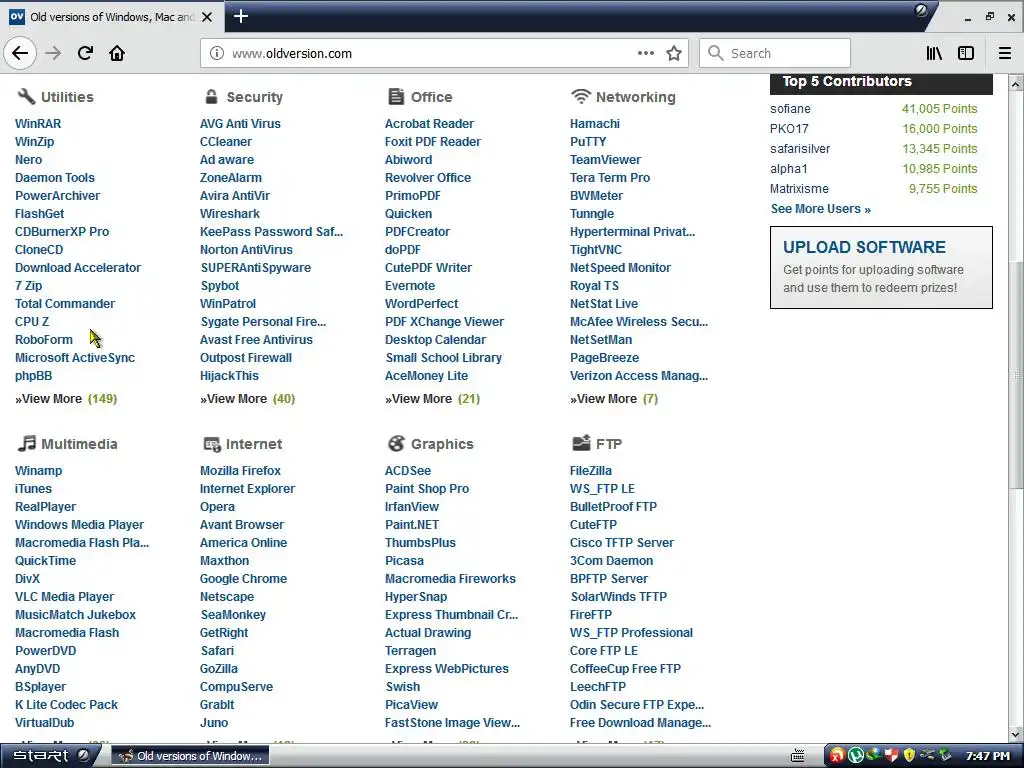Viewport: 1024px width, 768px height.
Task: Open See More Users link
Action: (x=820, y=209)
